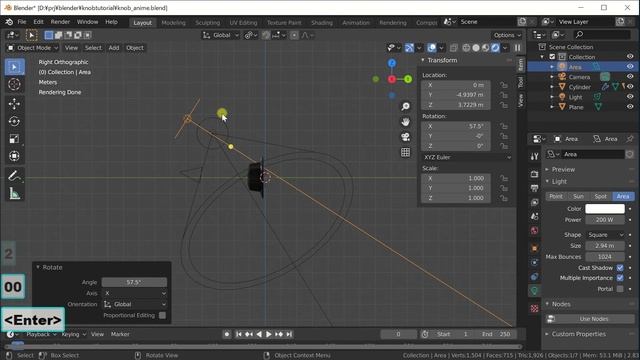This screenshot has height=360, width=640.
Task: Select the Select Box tool
Action: click(14, 67)
